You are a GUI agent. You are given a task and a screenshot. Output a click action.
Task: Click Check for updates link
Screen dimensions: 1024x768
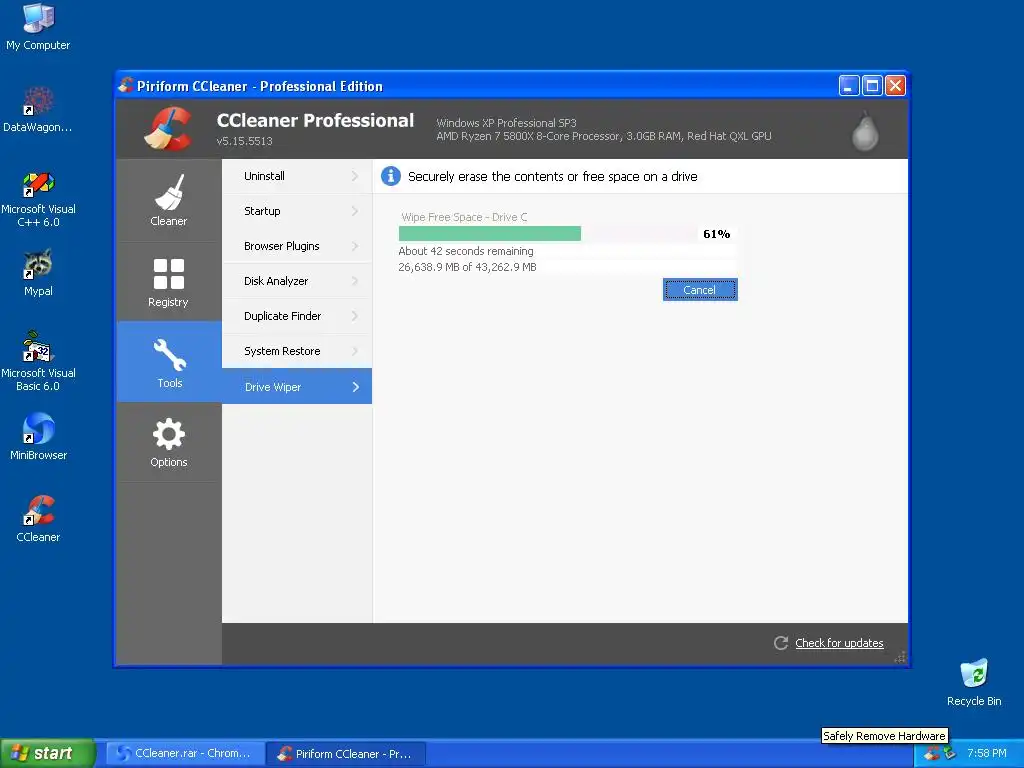[839, 643]
